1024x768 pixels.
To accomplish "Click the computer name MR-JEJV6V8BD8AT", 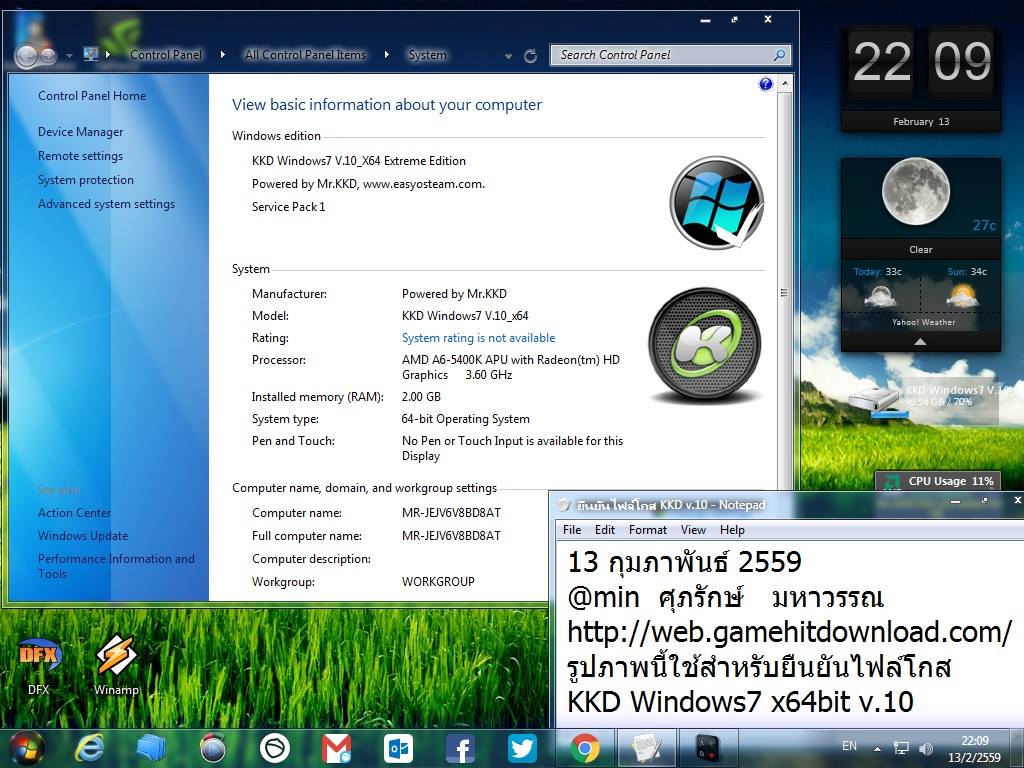I will (451, 513).
